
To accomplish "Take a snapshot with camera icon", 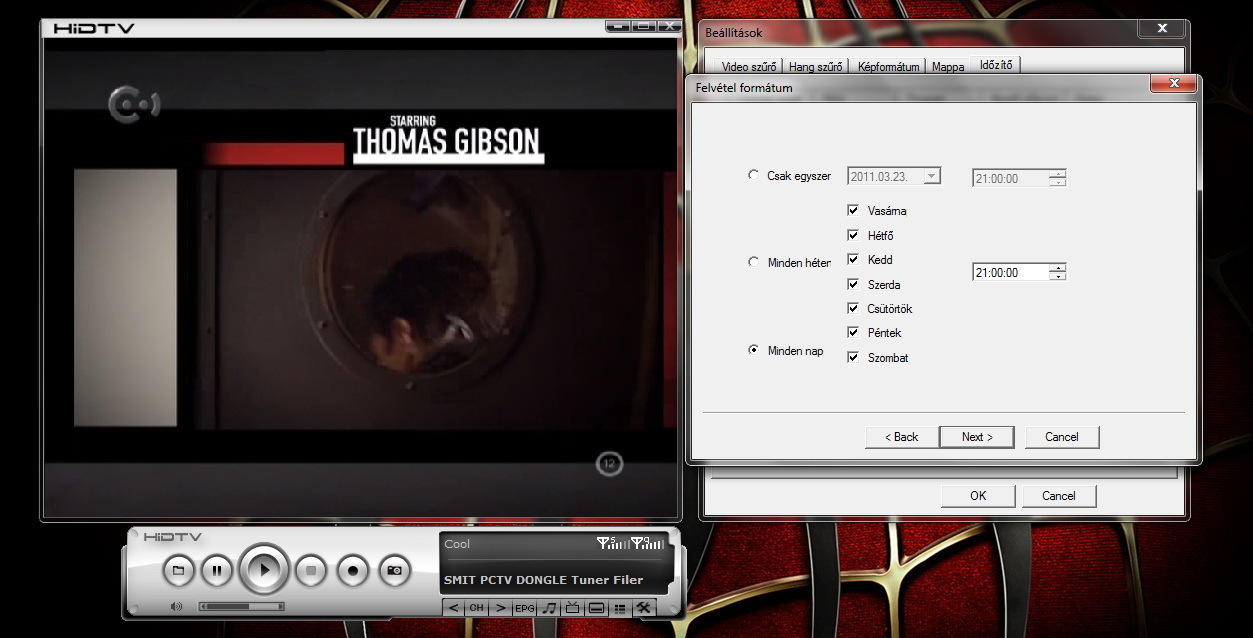I will [394, 570].
